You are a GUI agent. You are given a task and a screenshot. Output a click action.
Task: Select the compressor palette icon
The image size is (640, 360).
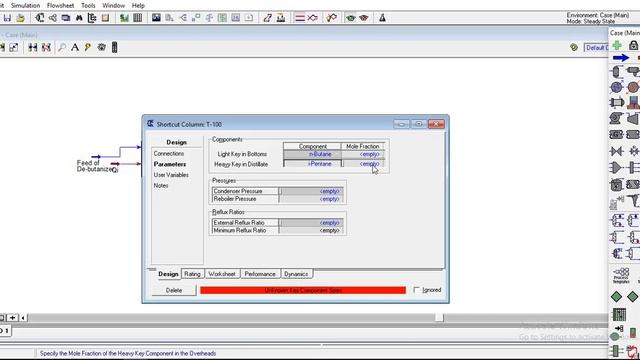coord(633,118)
